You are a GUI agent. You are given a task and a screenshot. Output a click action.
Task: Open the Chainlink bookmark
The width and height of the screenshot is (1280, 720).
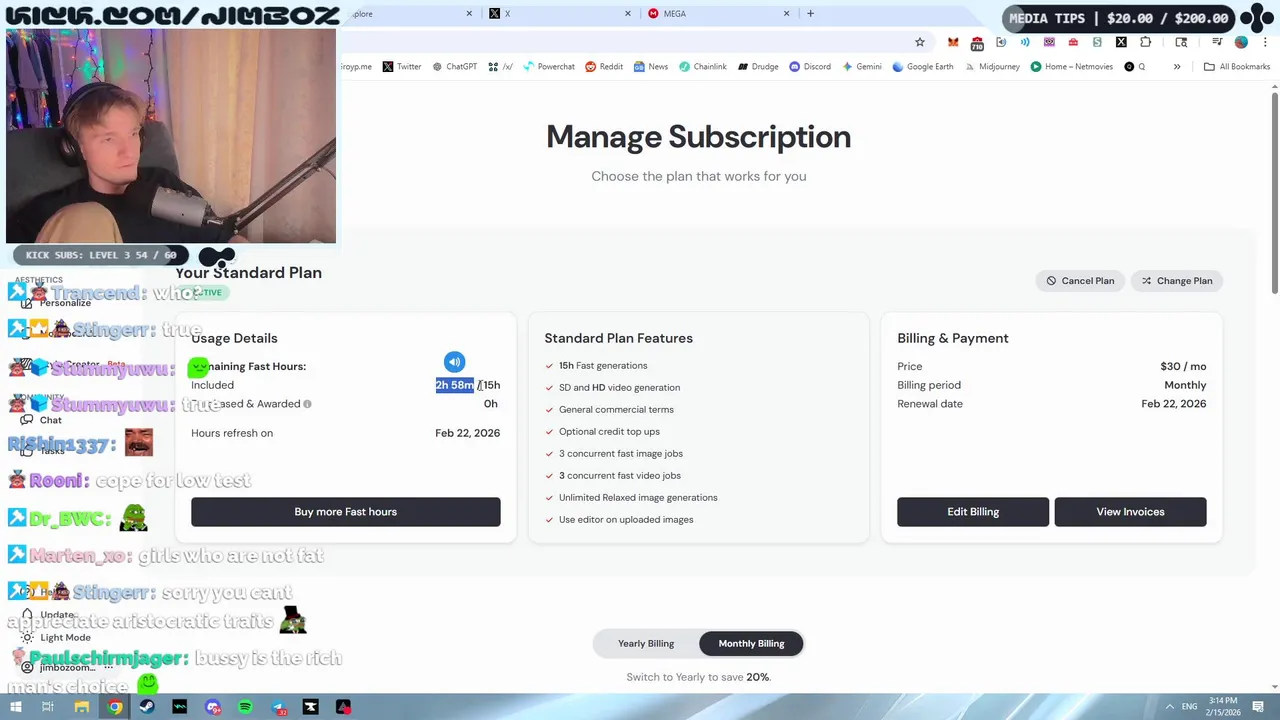tap(703, 67)
